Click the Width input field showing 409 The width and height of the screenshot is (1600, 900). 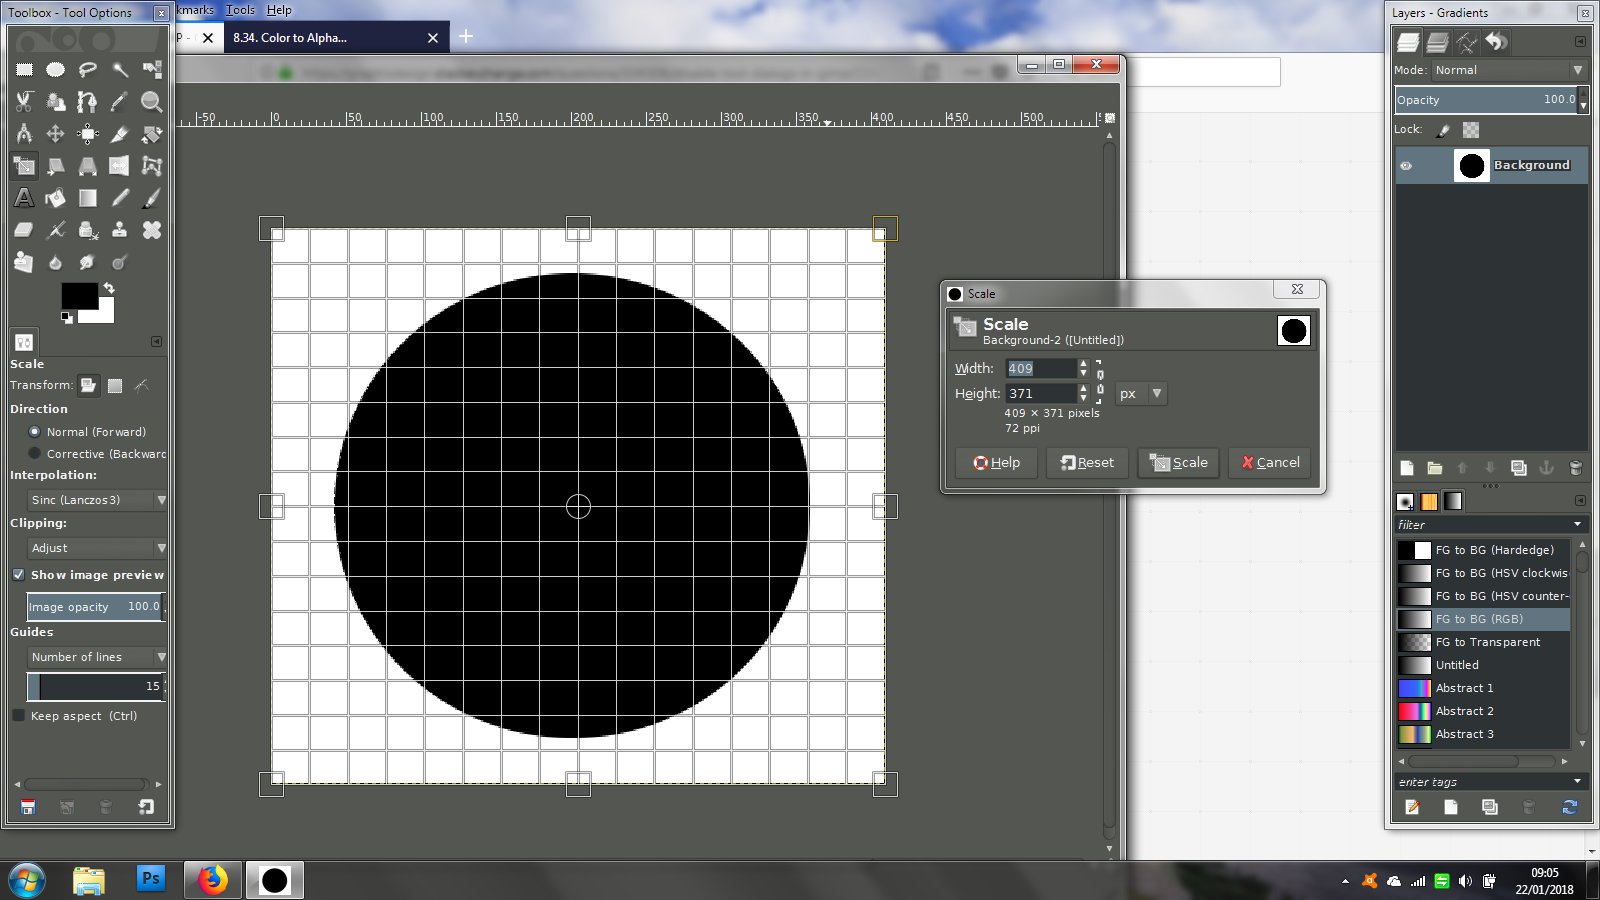click(1040, 369)
